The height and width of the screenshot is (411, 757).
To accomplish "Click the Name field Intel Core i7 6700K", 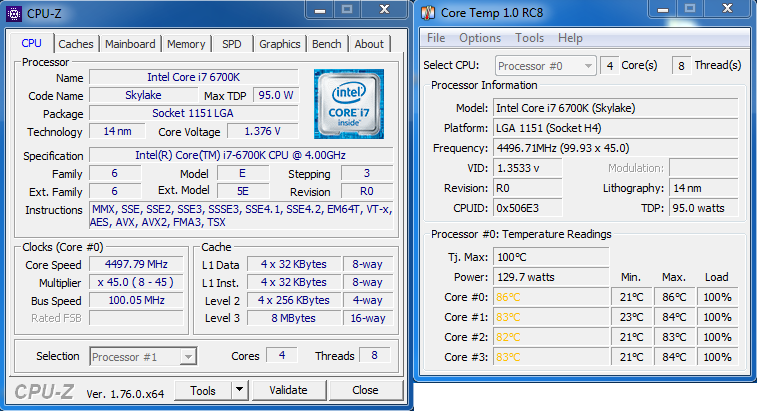I will [194, 77].
